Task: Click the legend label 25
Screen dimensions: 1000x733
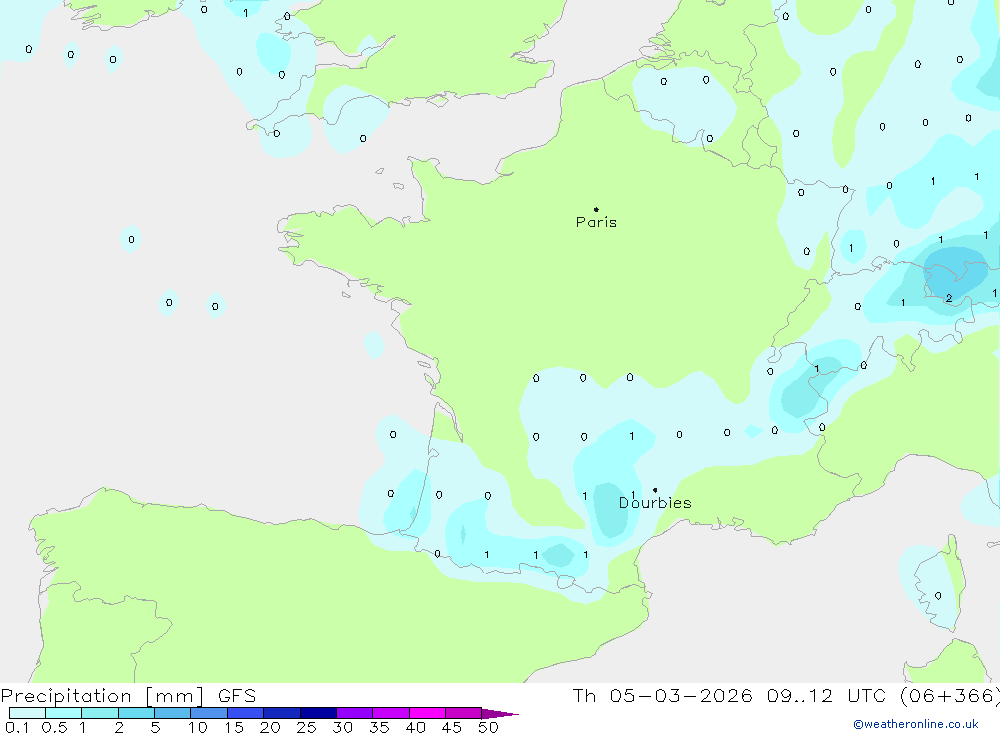Action: (x=306, y=727)
